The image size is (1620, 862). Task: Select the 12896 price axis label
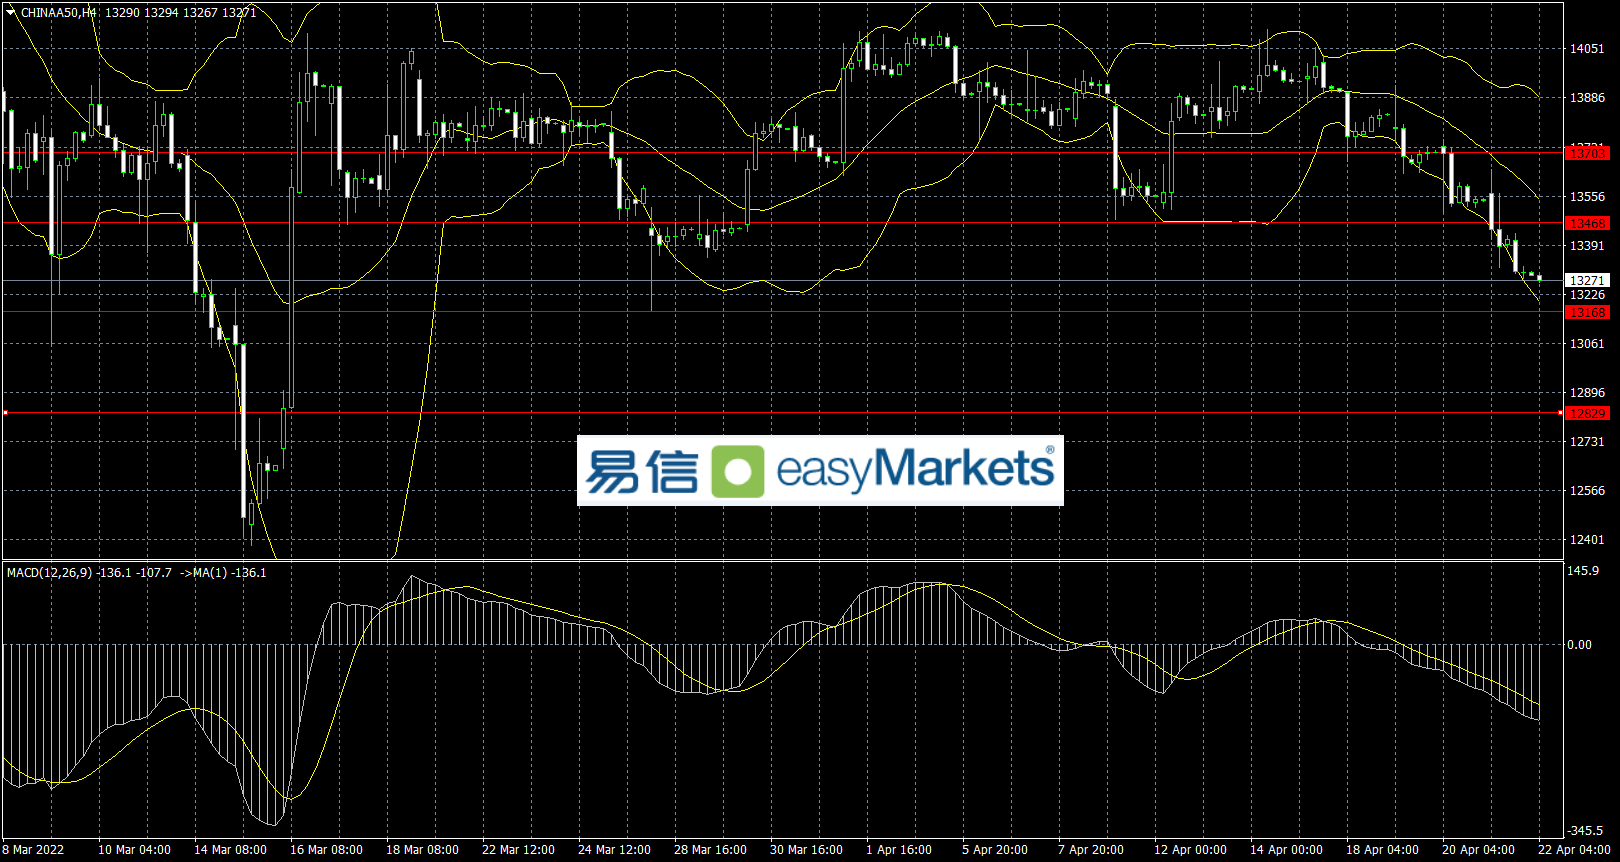[1587, 393]
